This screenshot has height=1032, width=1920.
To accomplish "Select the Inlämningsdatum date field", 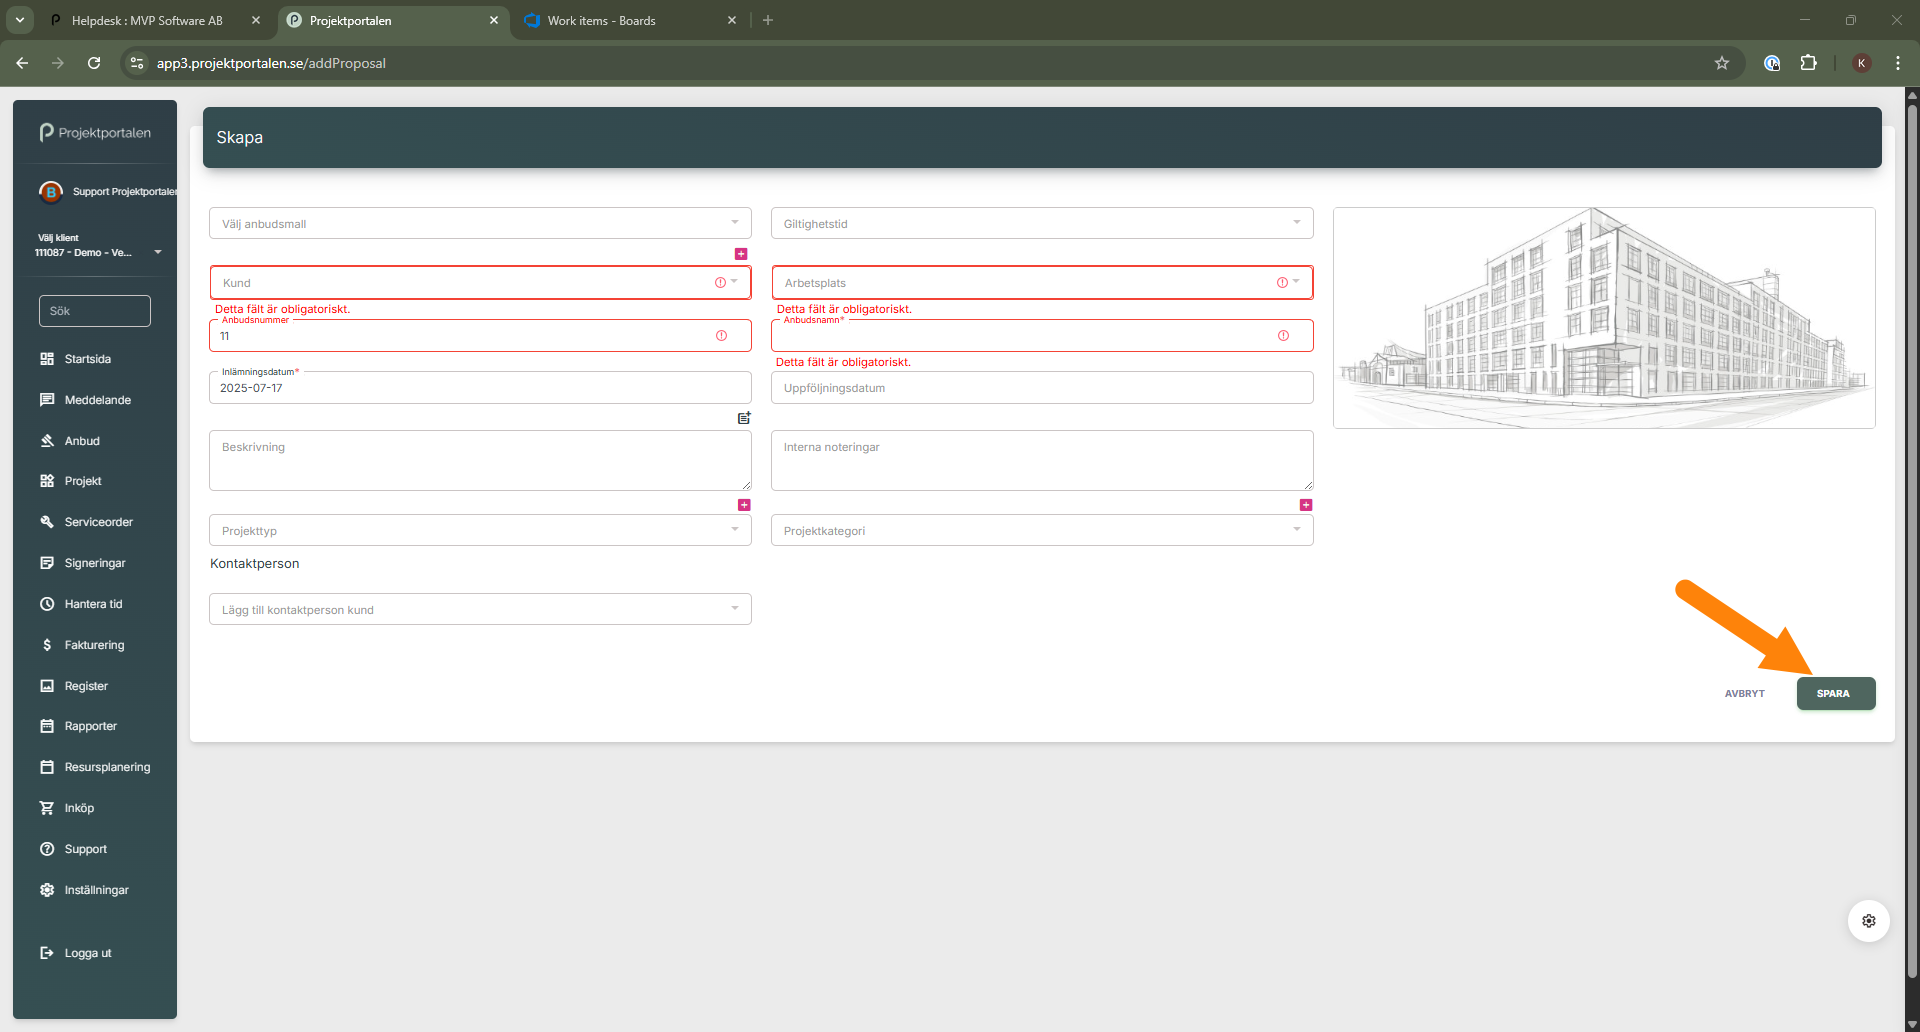I will coord(480,388).
